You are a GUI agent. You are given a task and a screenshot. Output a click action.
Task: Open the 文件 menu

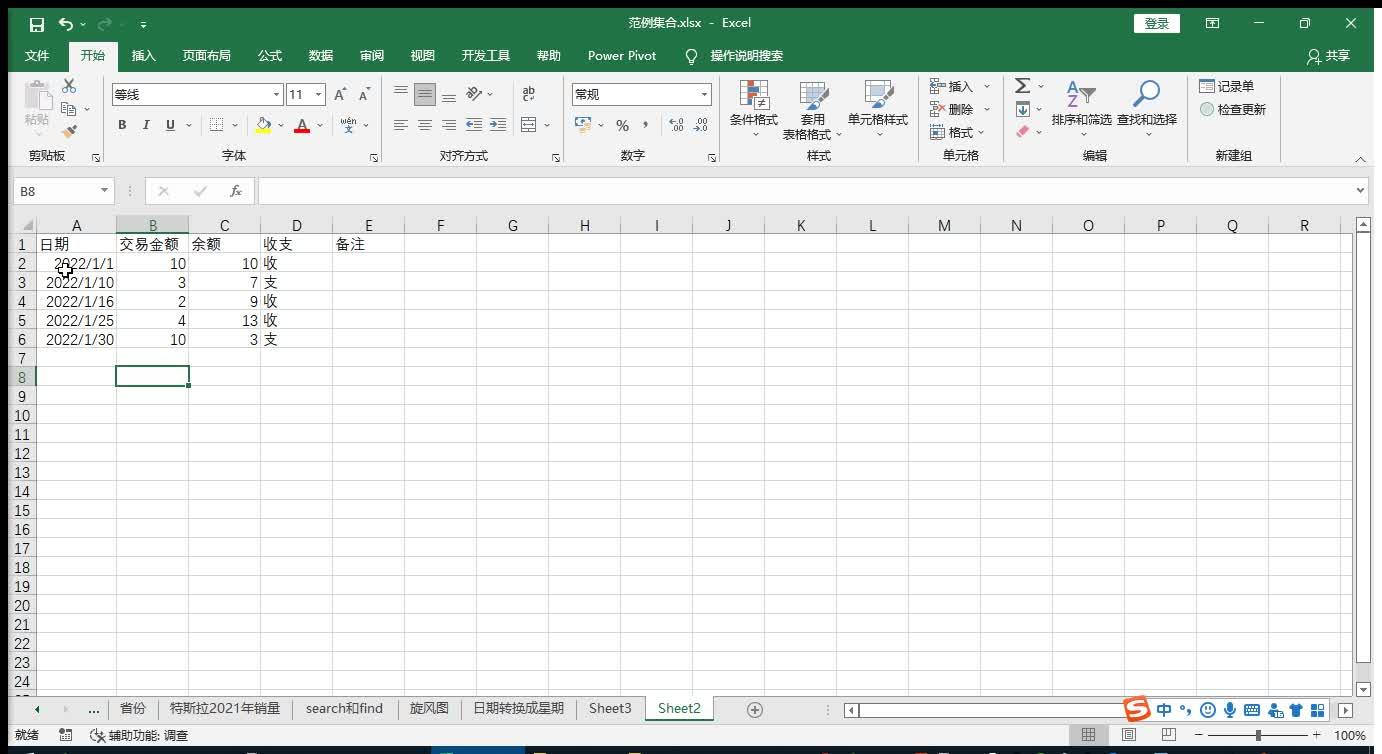(x=37, y=56)
